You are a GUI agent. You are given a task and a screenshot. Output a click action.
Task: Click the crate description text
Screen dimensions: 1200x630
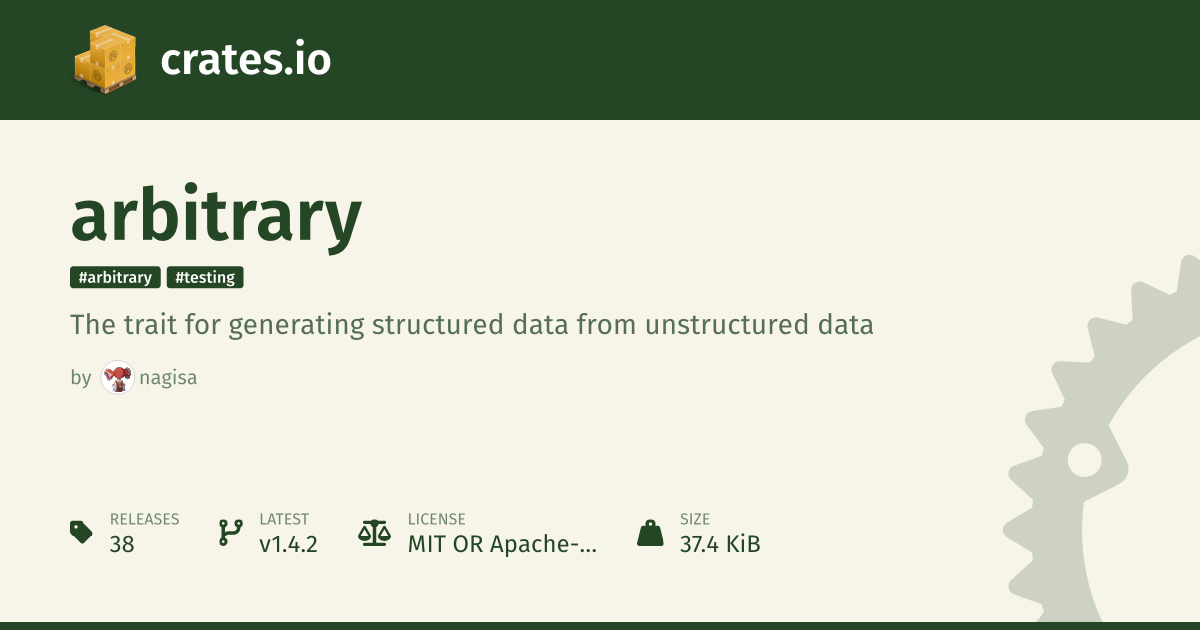(x=472, y=325)
